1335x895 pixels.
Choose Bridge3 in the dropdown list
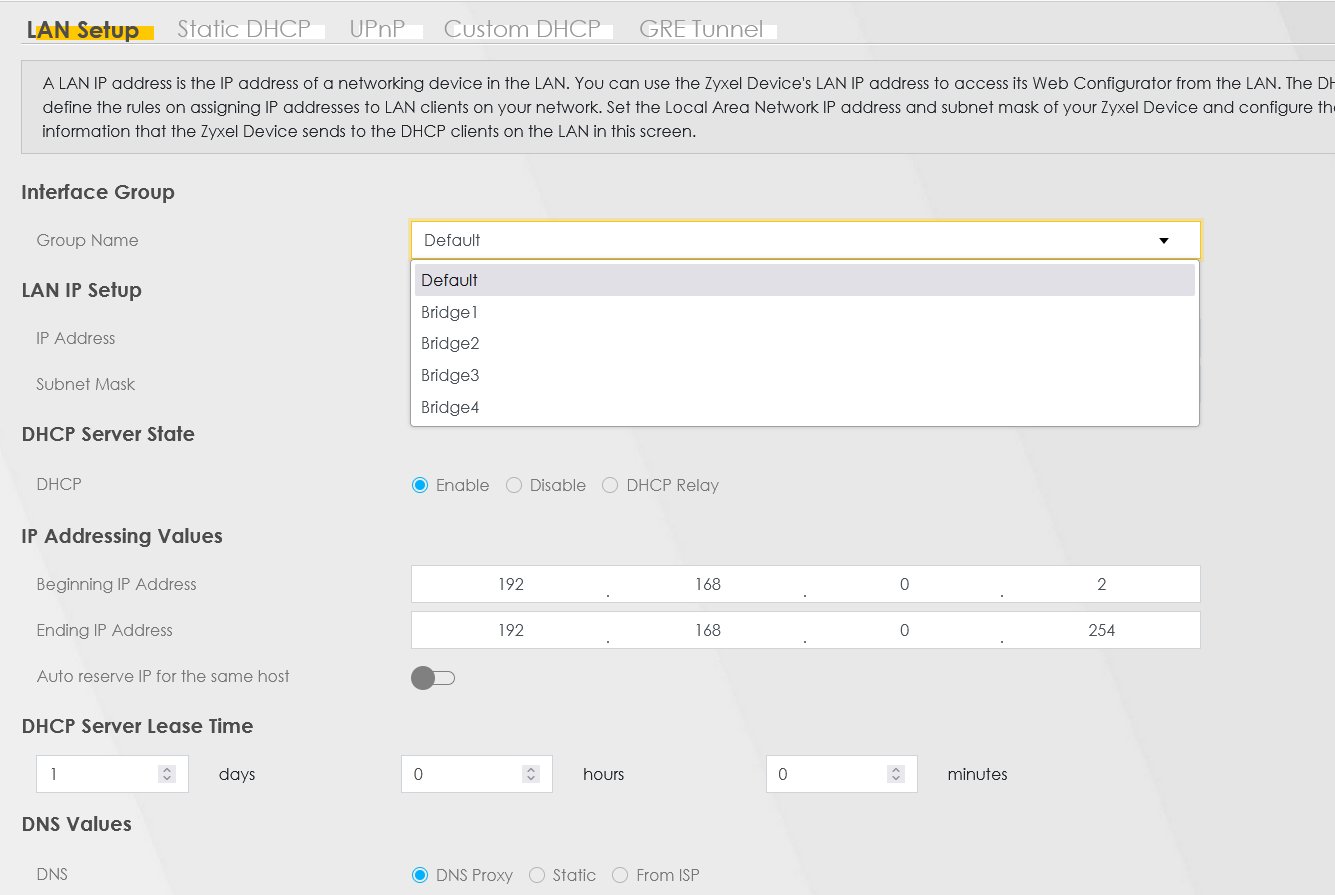[x=450, y=375]
